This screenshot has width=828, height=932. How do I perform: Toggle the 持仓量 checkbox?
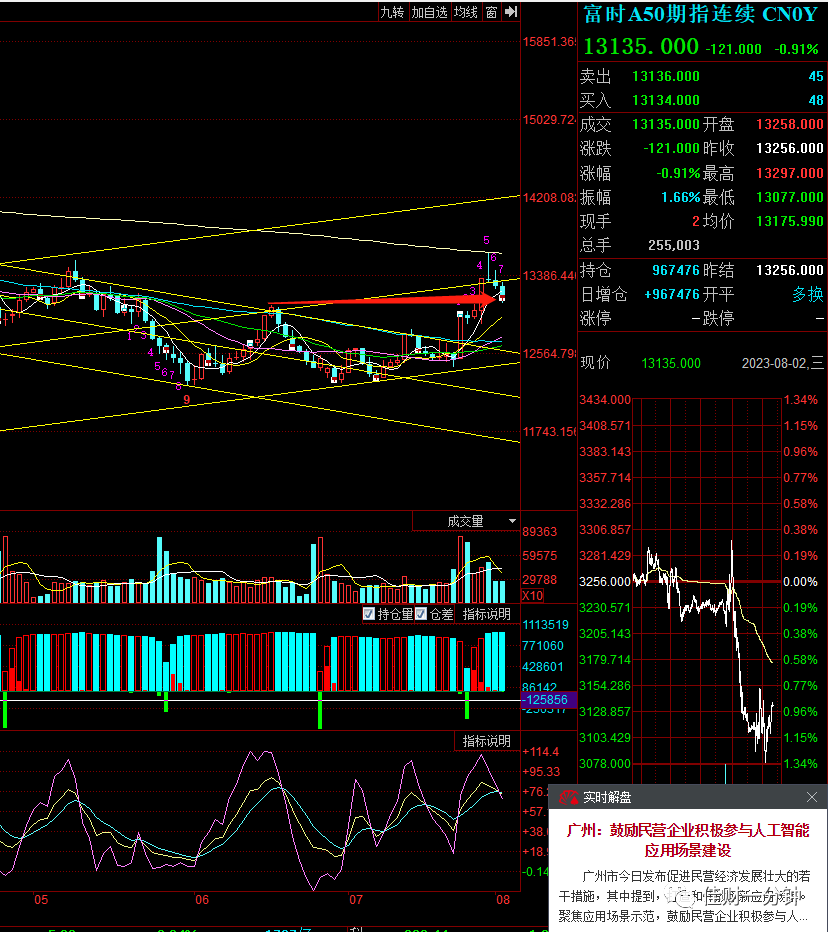click(369, 614)
